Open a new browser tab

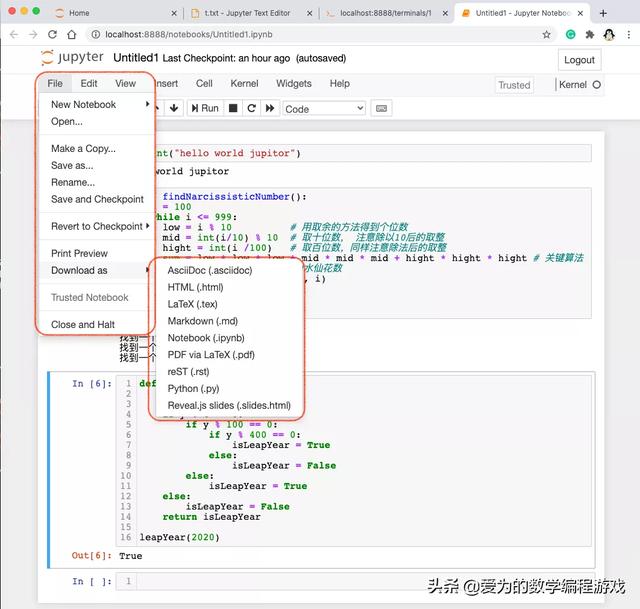coord(603,13)
